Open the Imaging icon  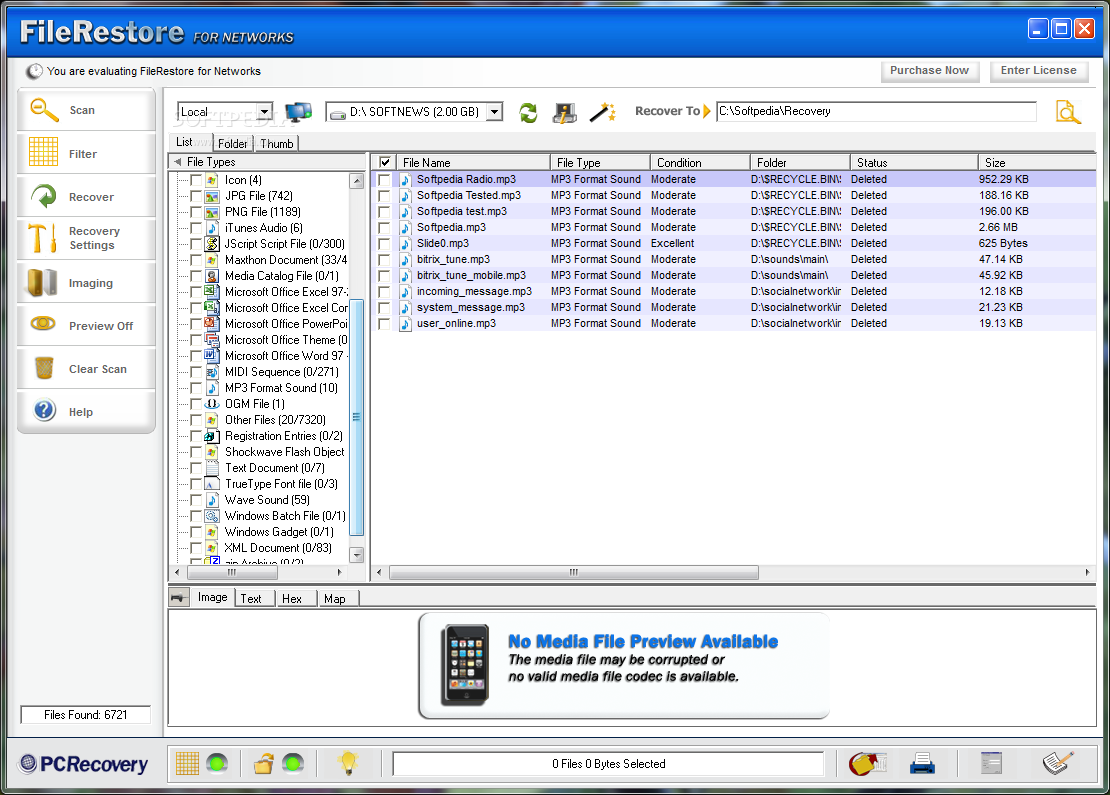click(x=42, y=282)
